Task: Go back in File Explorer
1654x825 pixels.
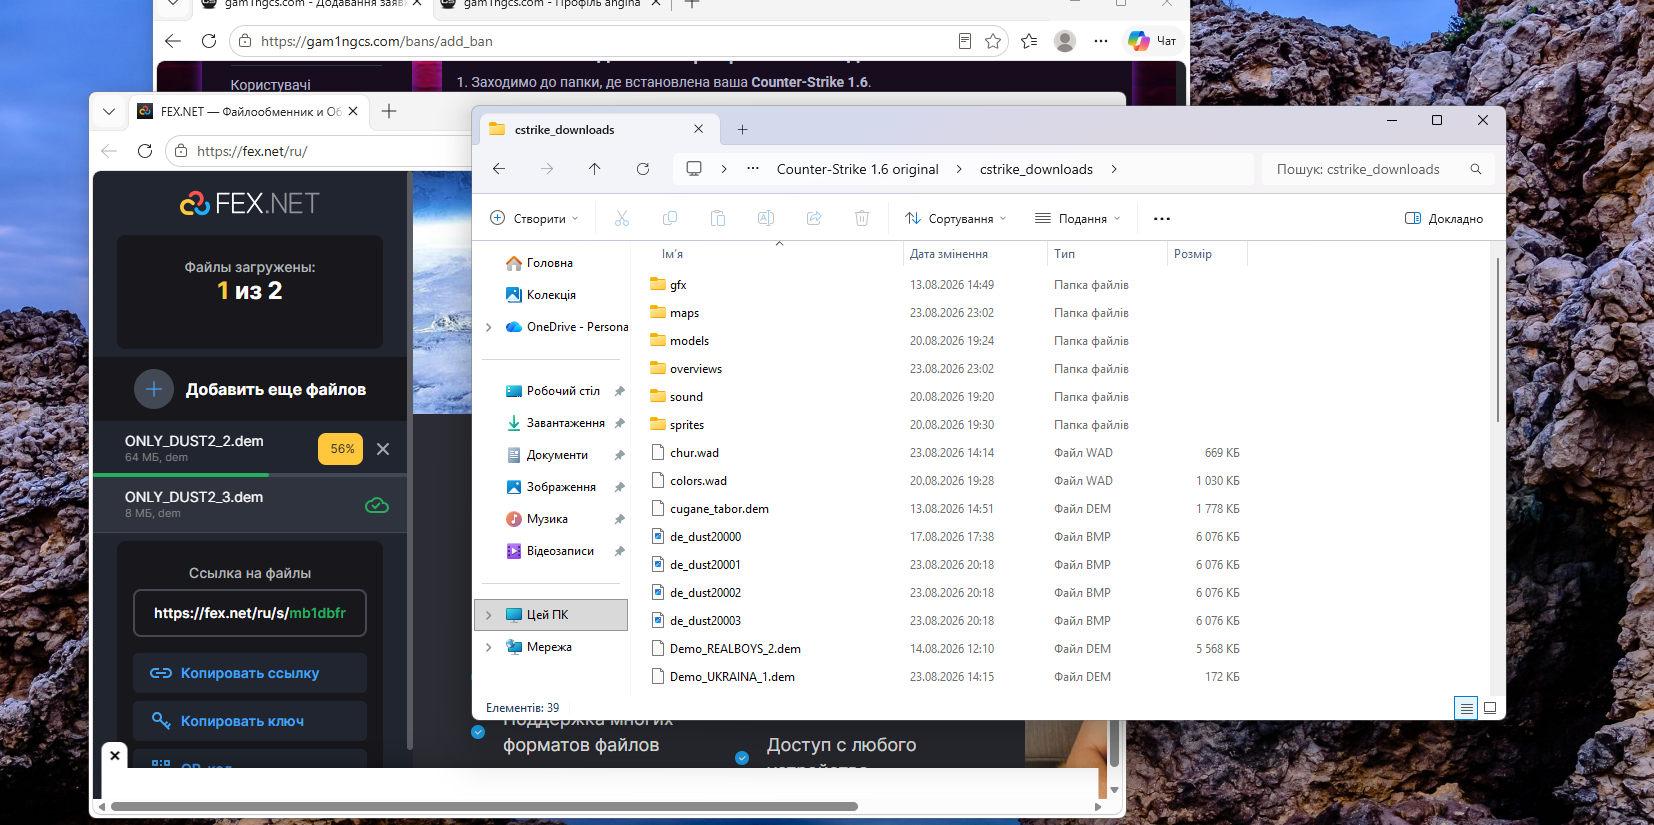Action: click(x=499, y=169)
